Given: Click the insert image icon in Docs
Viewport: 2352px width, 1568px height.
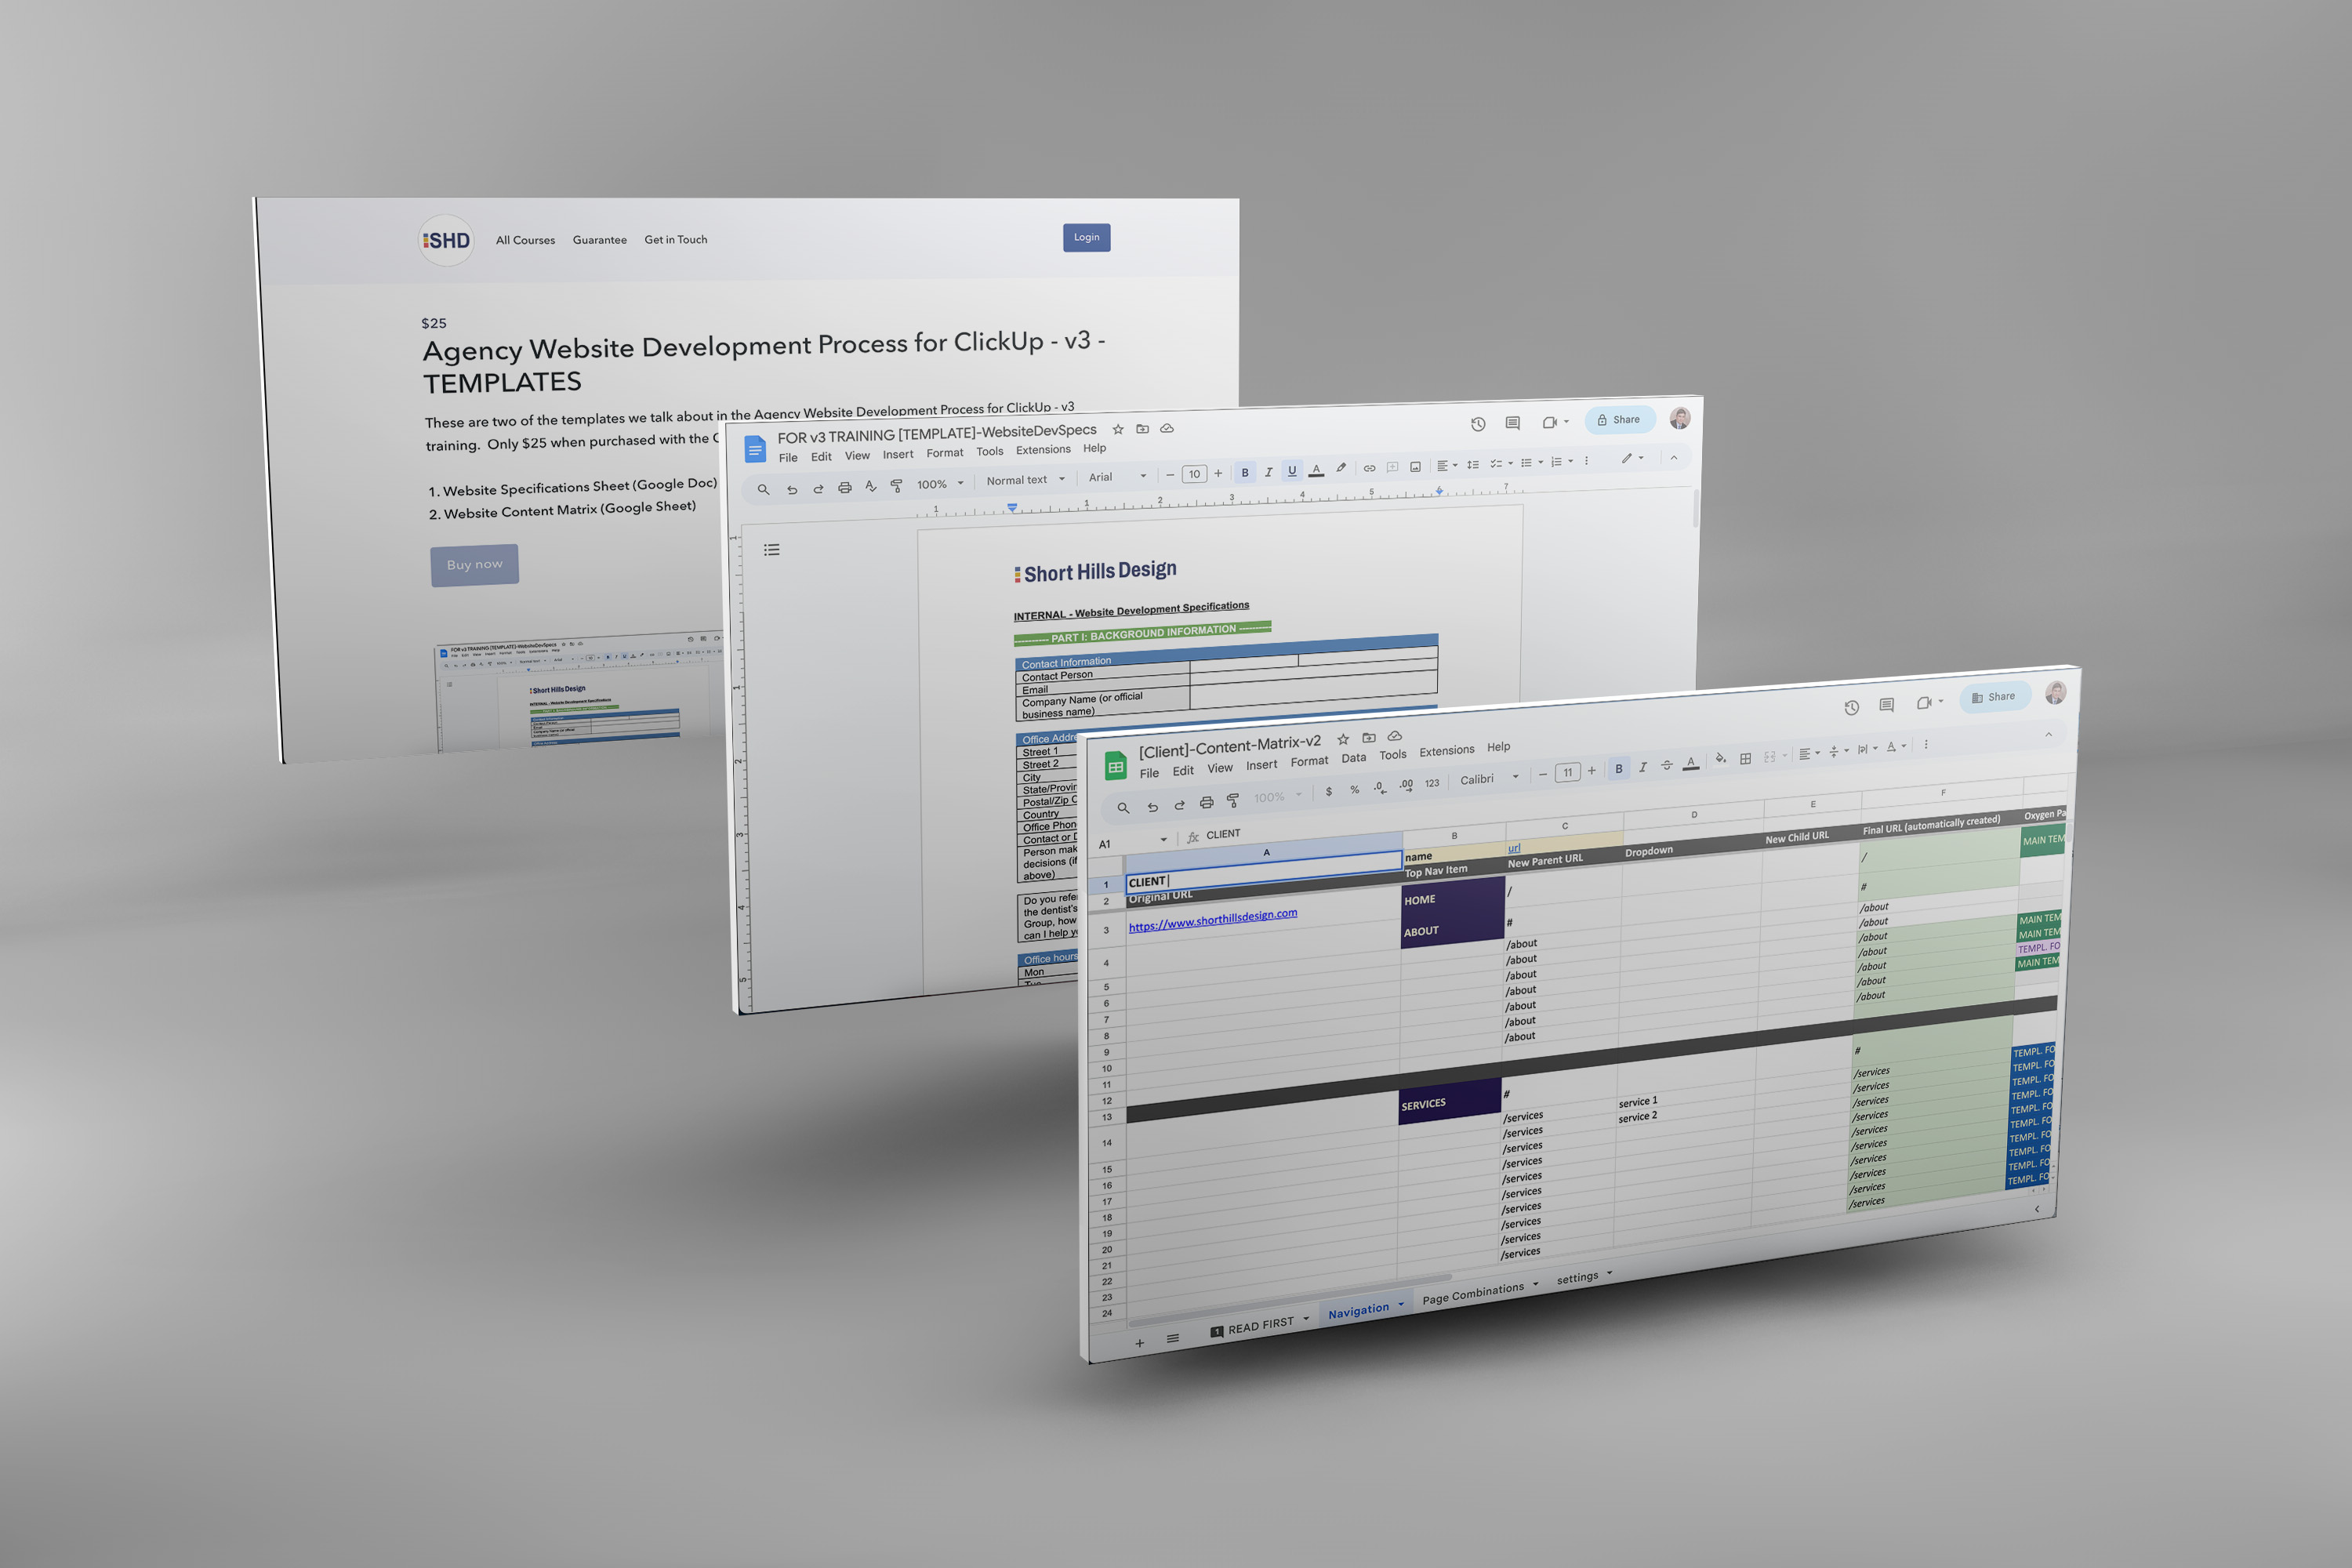Looking at the screenshot, I should tap(1415, 466).
